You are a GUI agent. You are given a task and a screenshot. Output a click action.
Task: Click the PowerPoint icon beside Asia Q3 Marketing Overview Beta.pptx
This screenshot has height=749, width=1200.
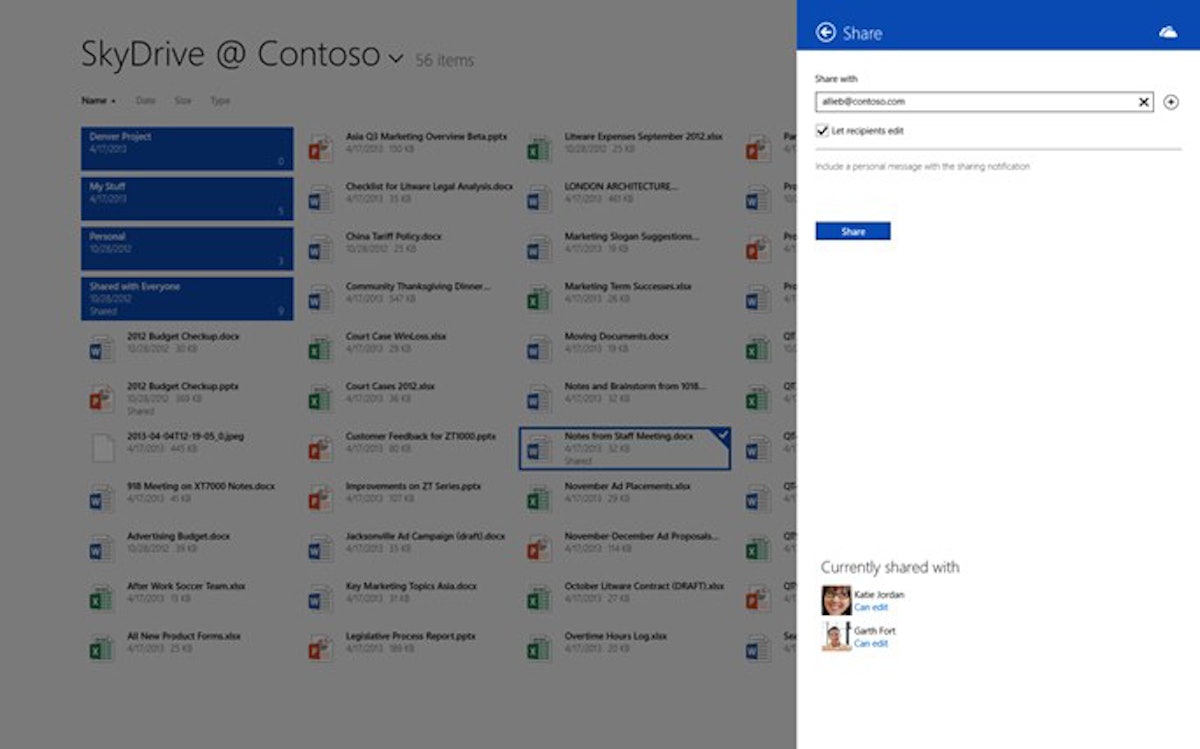click(x=320, y=146)
